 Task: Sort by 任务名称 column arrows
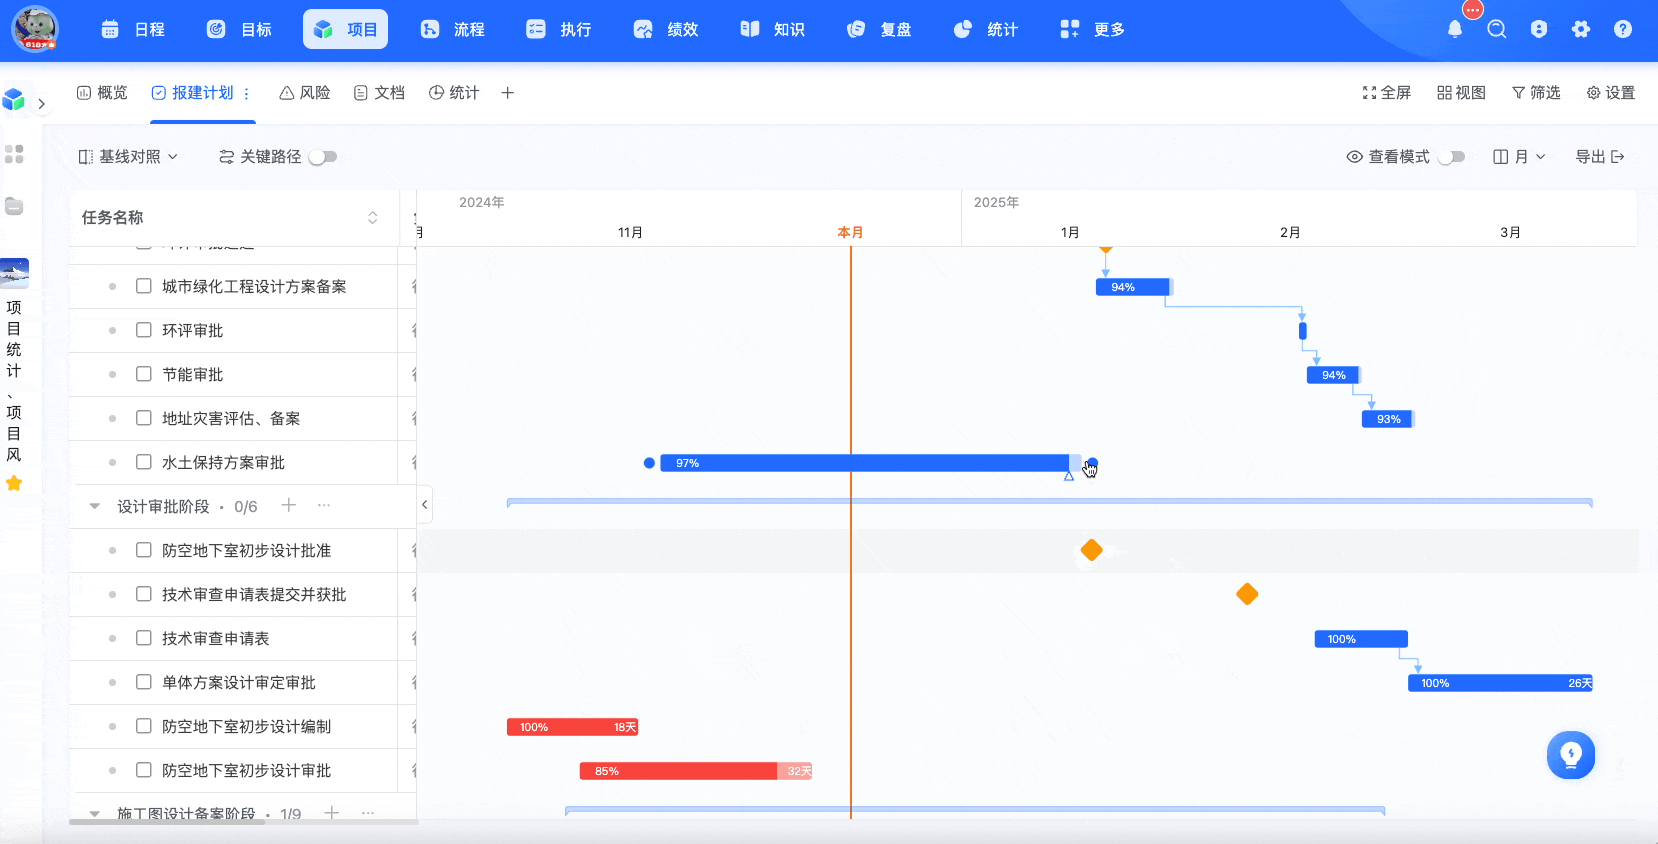[x=373, y=218]
